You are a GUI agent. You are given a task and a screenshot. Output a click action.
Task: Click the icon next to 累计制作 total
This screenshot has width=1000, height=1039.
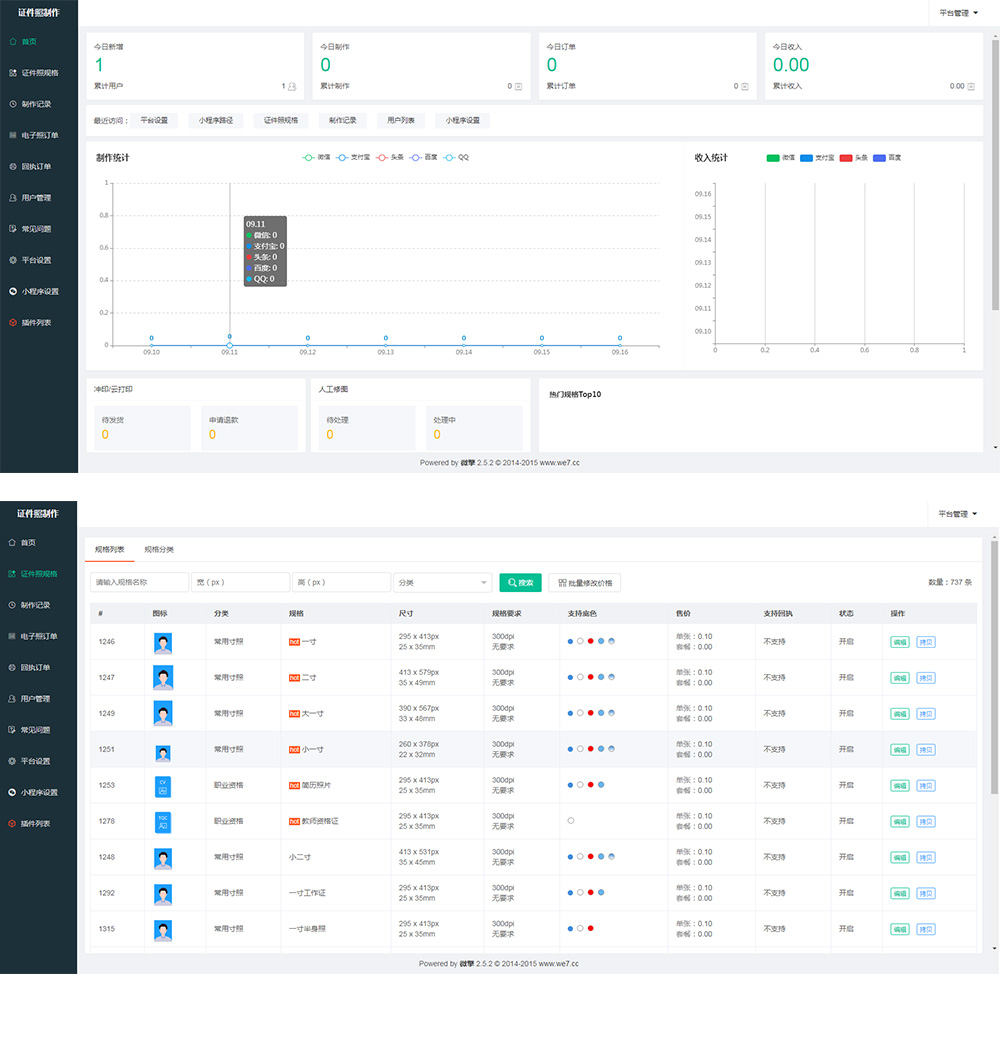(518, 87)
